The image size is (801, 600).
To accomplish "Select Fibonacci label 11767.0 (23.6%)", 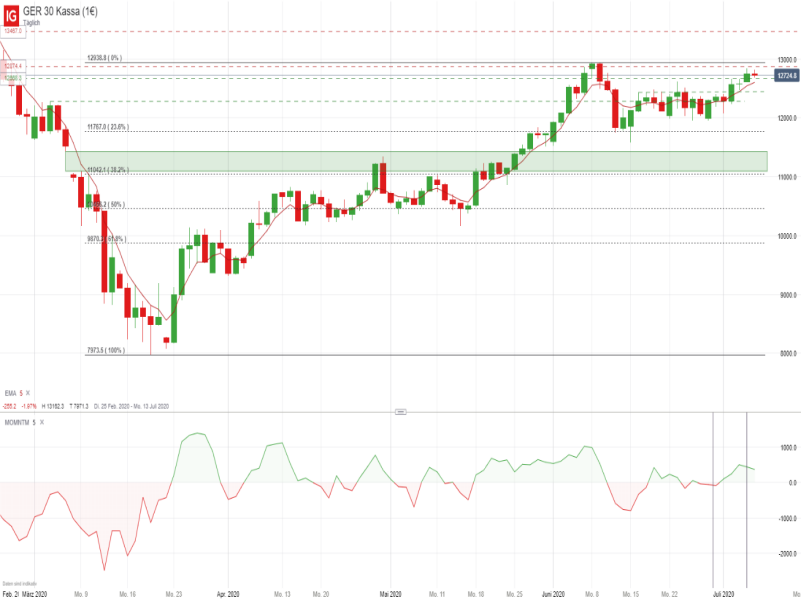I will (108, 127).
